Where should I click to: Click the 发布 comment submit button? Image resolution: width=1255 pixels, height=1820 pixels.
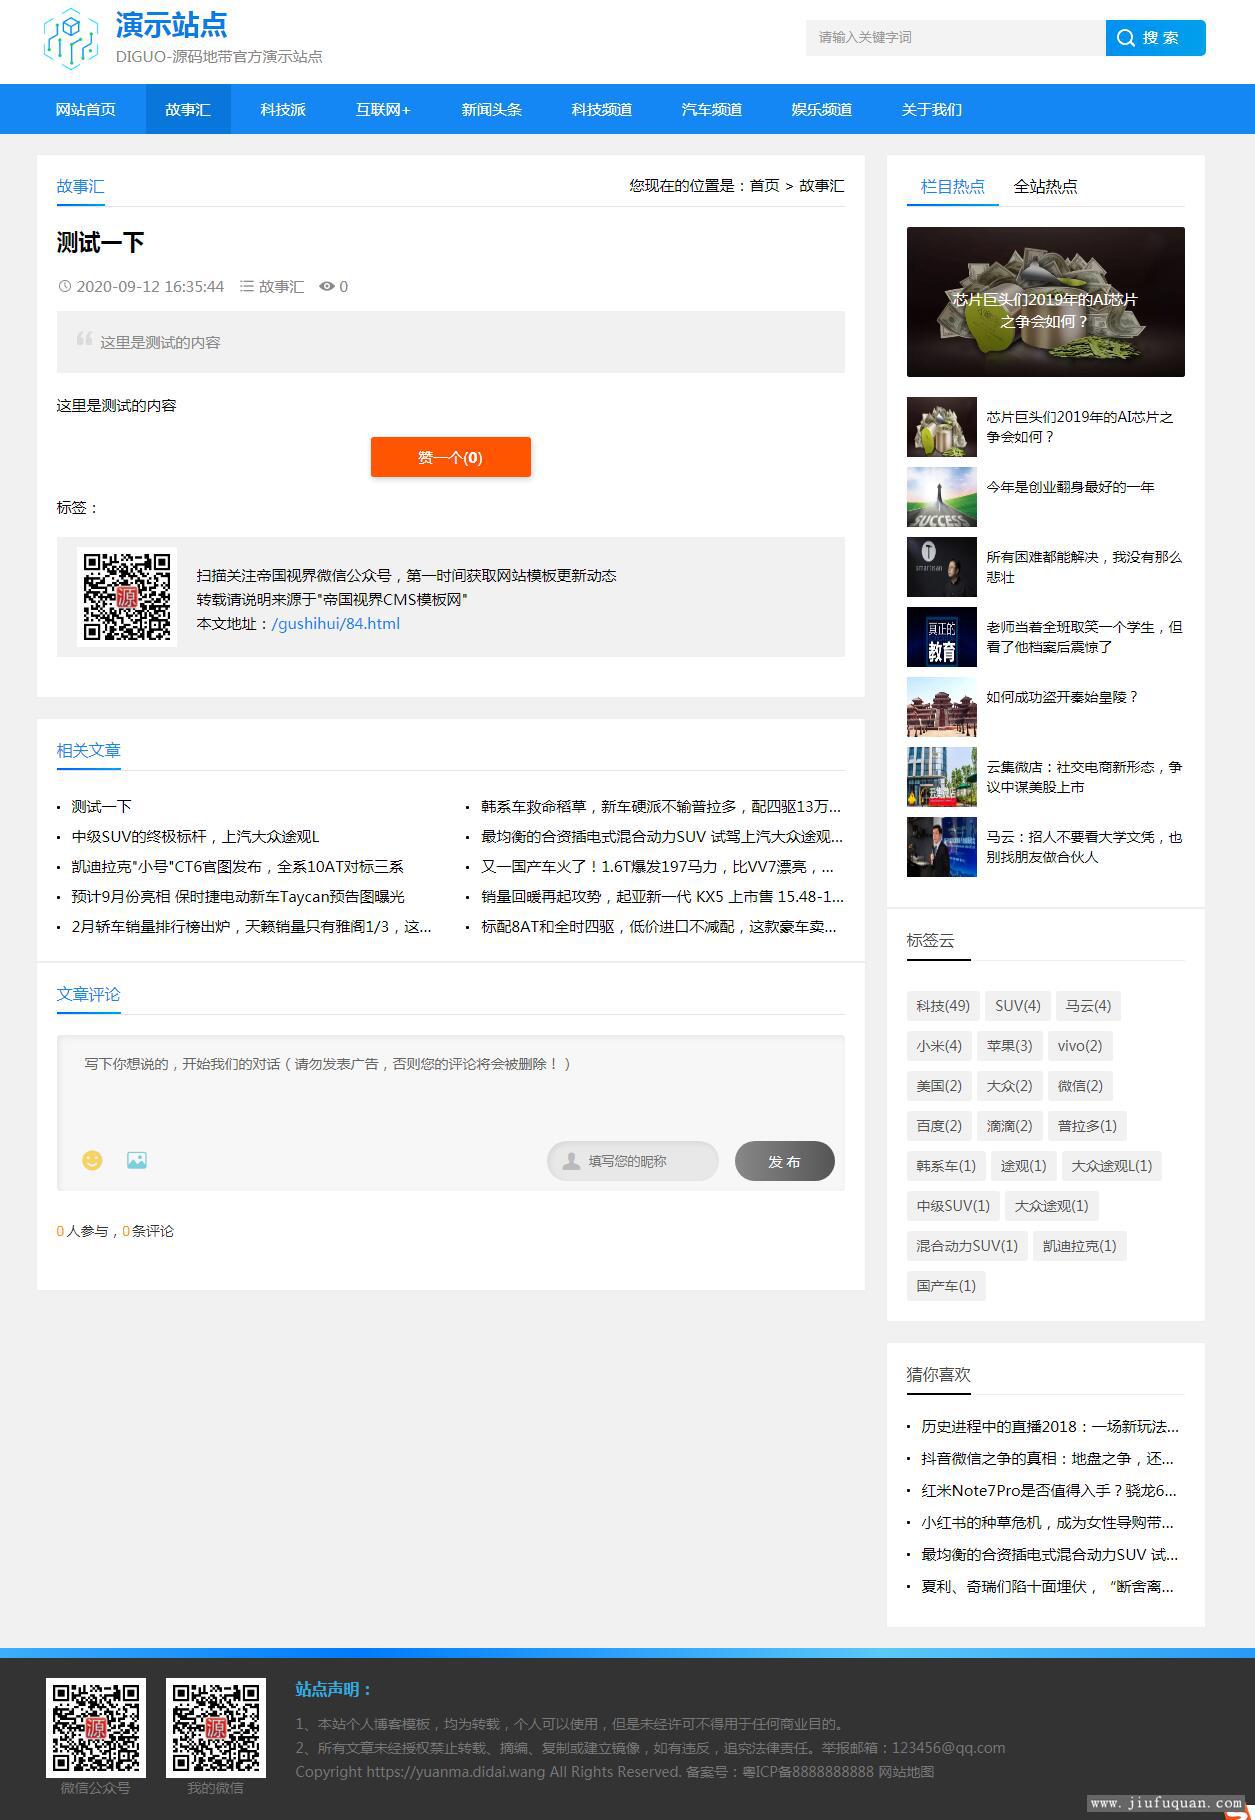(x=785, y=1161)
